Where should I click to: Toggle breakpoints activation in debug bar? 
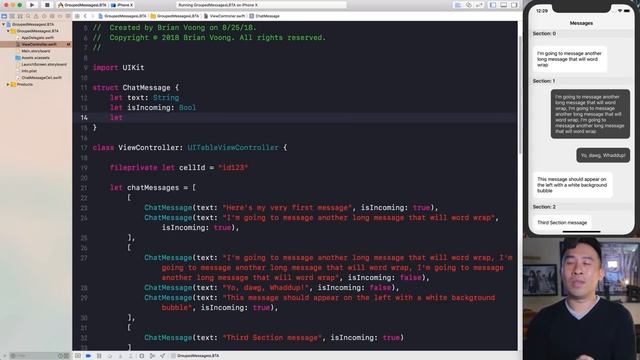[88, 356]
